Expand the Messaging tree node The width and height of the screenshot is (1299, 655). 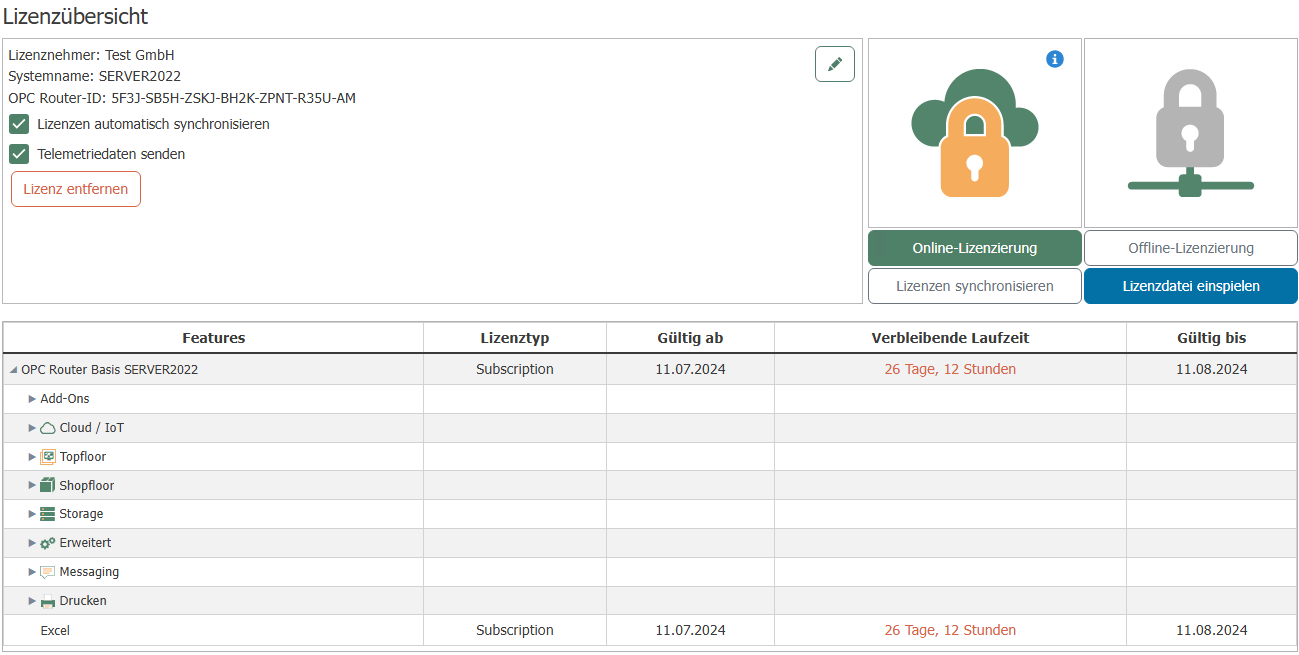click(x=32, y=572)
